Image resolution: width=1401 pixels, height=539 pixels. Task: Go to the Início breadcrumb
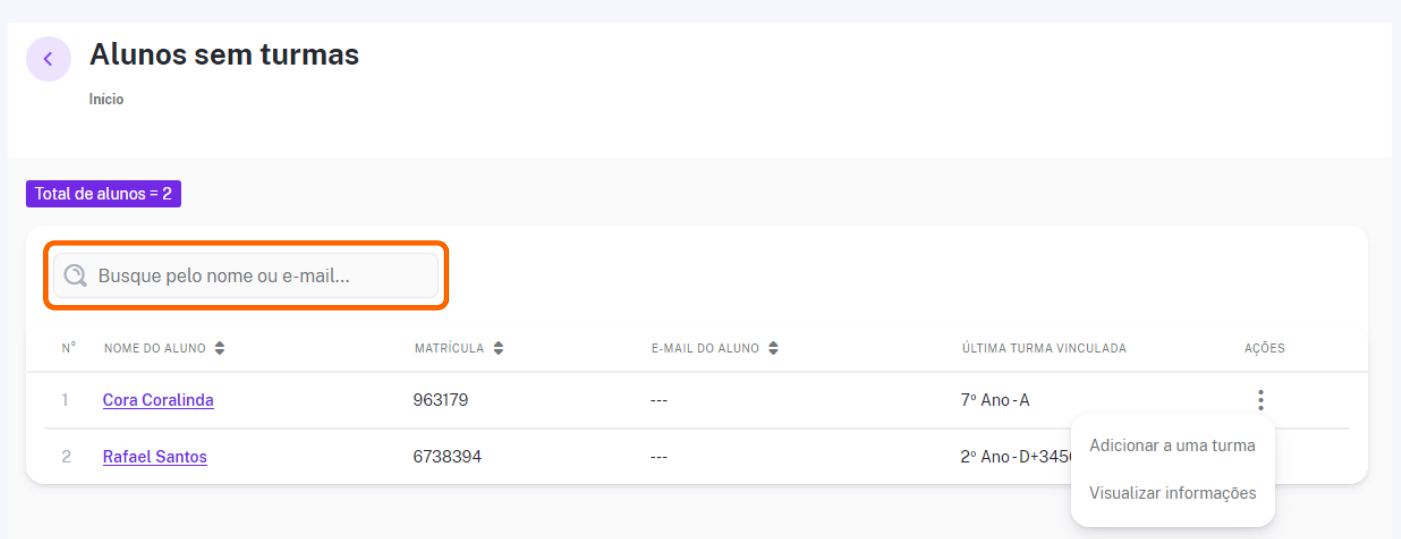(x=106, y=100)
